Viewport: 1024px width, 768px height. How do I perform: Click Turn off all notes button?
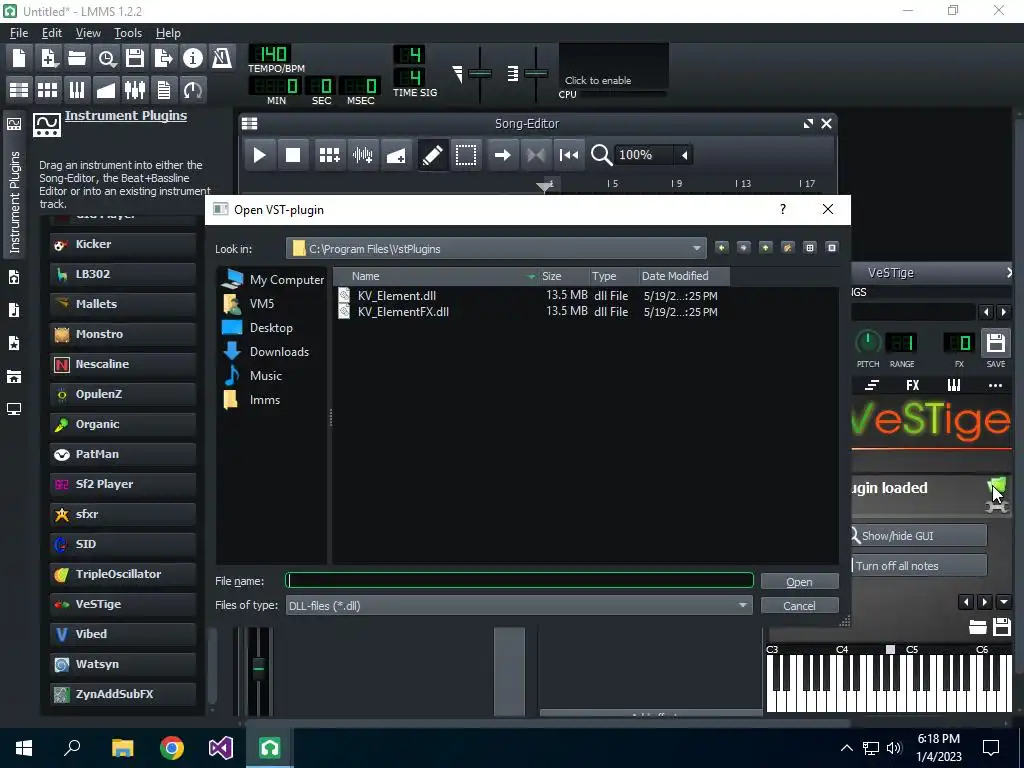click(920, 566)
